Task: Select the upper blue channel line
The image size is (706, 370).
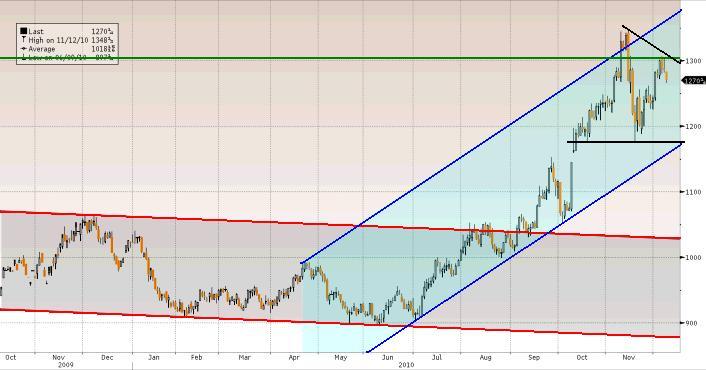Action: point(491,136)
